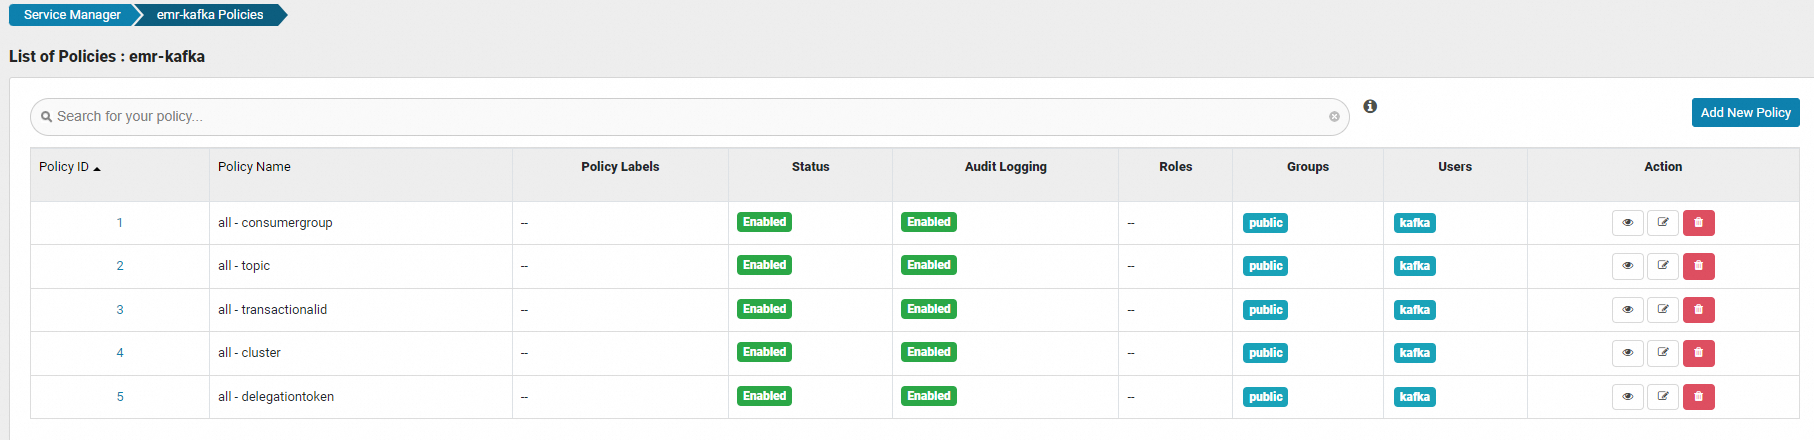Open policy ID 1 link
The height and width of the screenshot is (440, 1814).
tap(120, 223)
